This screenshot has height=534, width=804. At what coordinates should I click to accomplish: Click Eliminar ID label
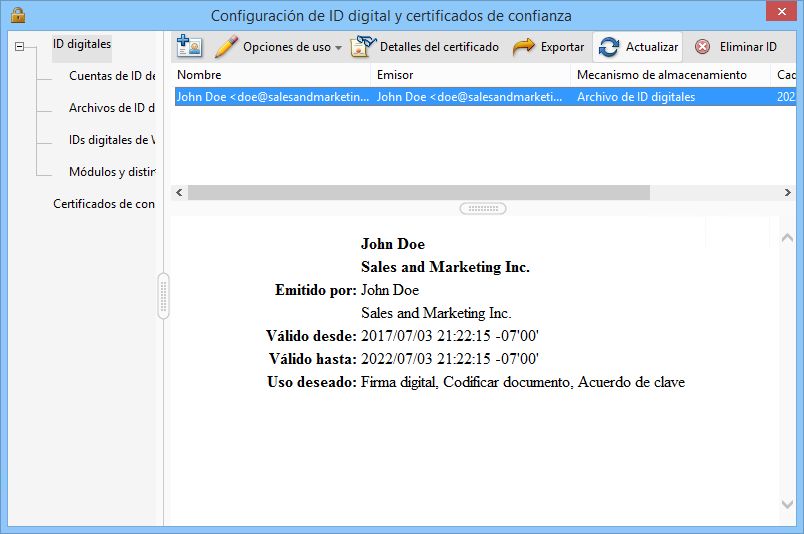(x=748, y=47)
